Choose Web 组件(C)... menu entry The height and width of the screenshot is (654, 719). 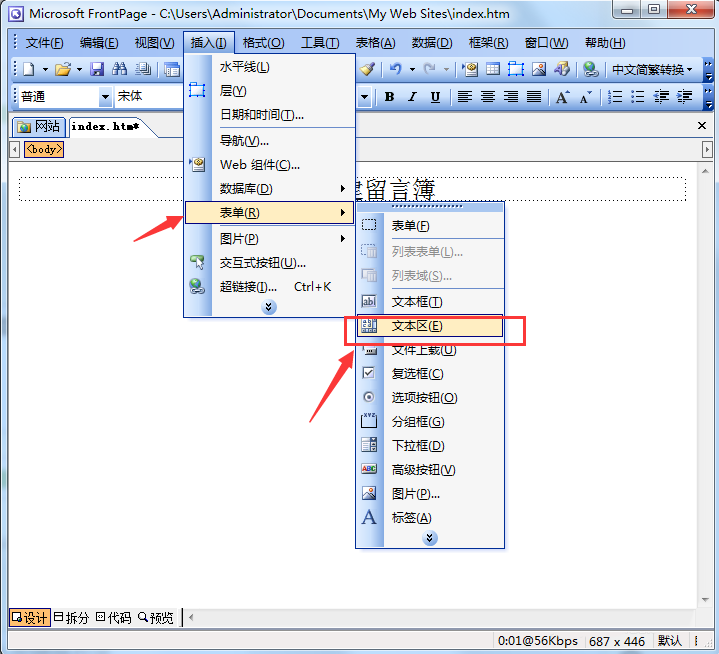270,165
